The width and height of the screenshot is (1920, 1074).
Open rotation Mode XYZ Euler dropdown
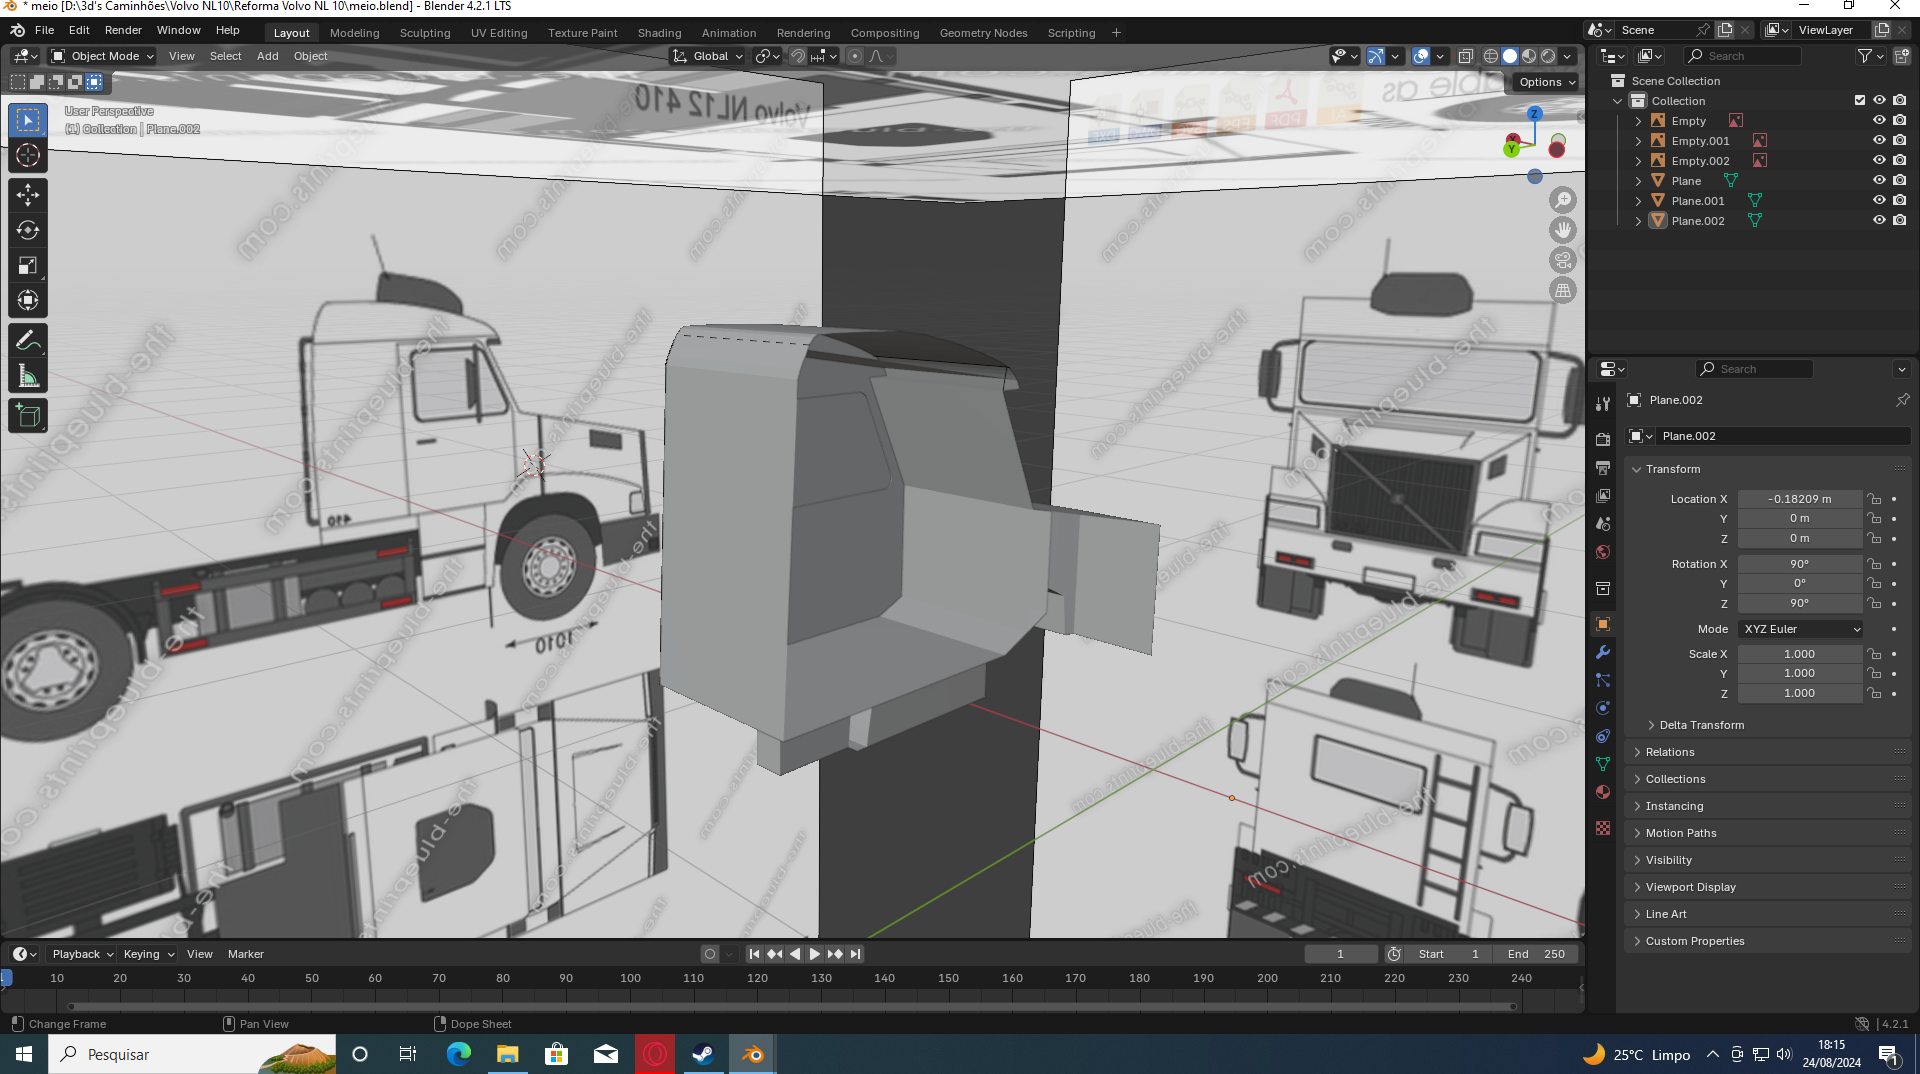[1800, 629]
